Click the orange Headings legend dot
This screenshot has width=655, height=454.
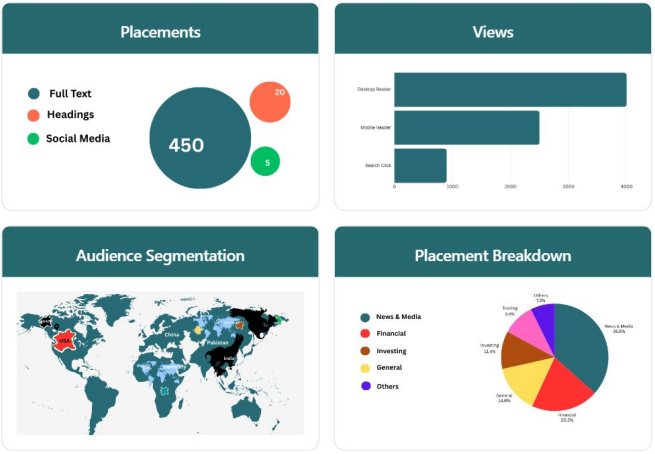pyautogui.click(x=34, y=115)
